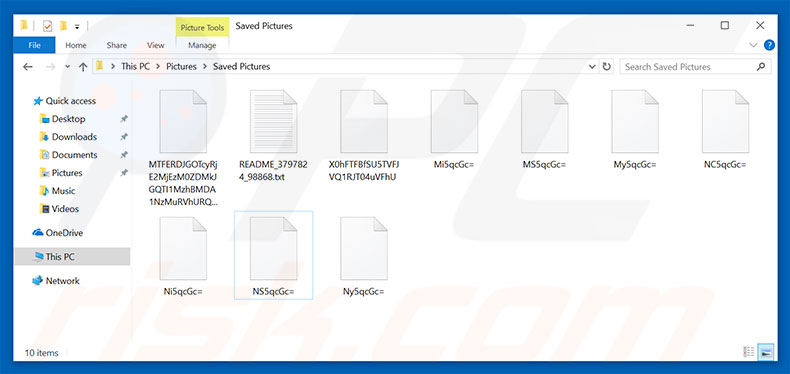Refresh the Saved Pictures folder

(x=607, y=67)
